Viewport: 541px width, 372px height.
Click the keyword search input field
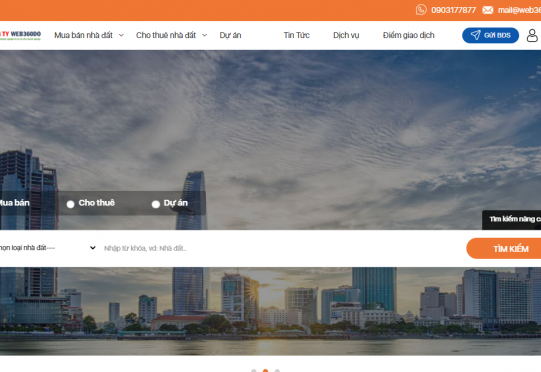281,248
